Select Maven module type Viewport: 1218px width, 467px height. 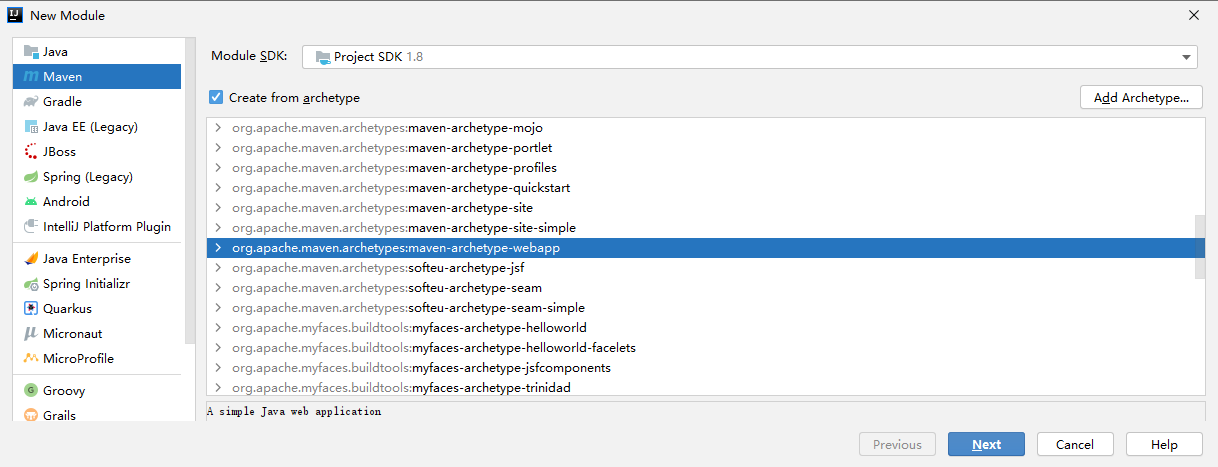pyautogui.click(x=97, y=77)
